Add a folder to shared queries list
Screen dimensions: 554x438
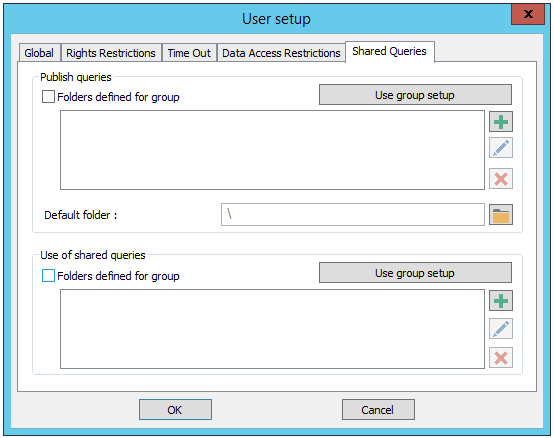pyautogui.click(x=501, y=301)
